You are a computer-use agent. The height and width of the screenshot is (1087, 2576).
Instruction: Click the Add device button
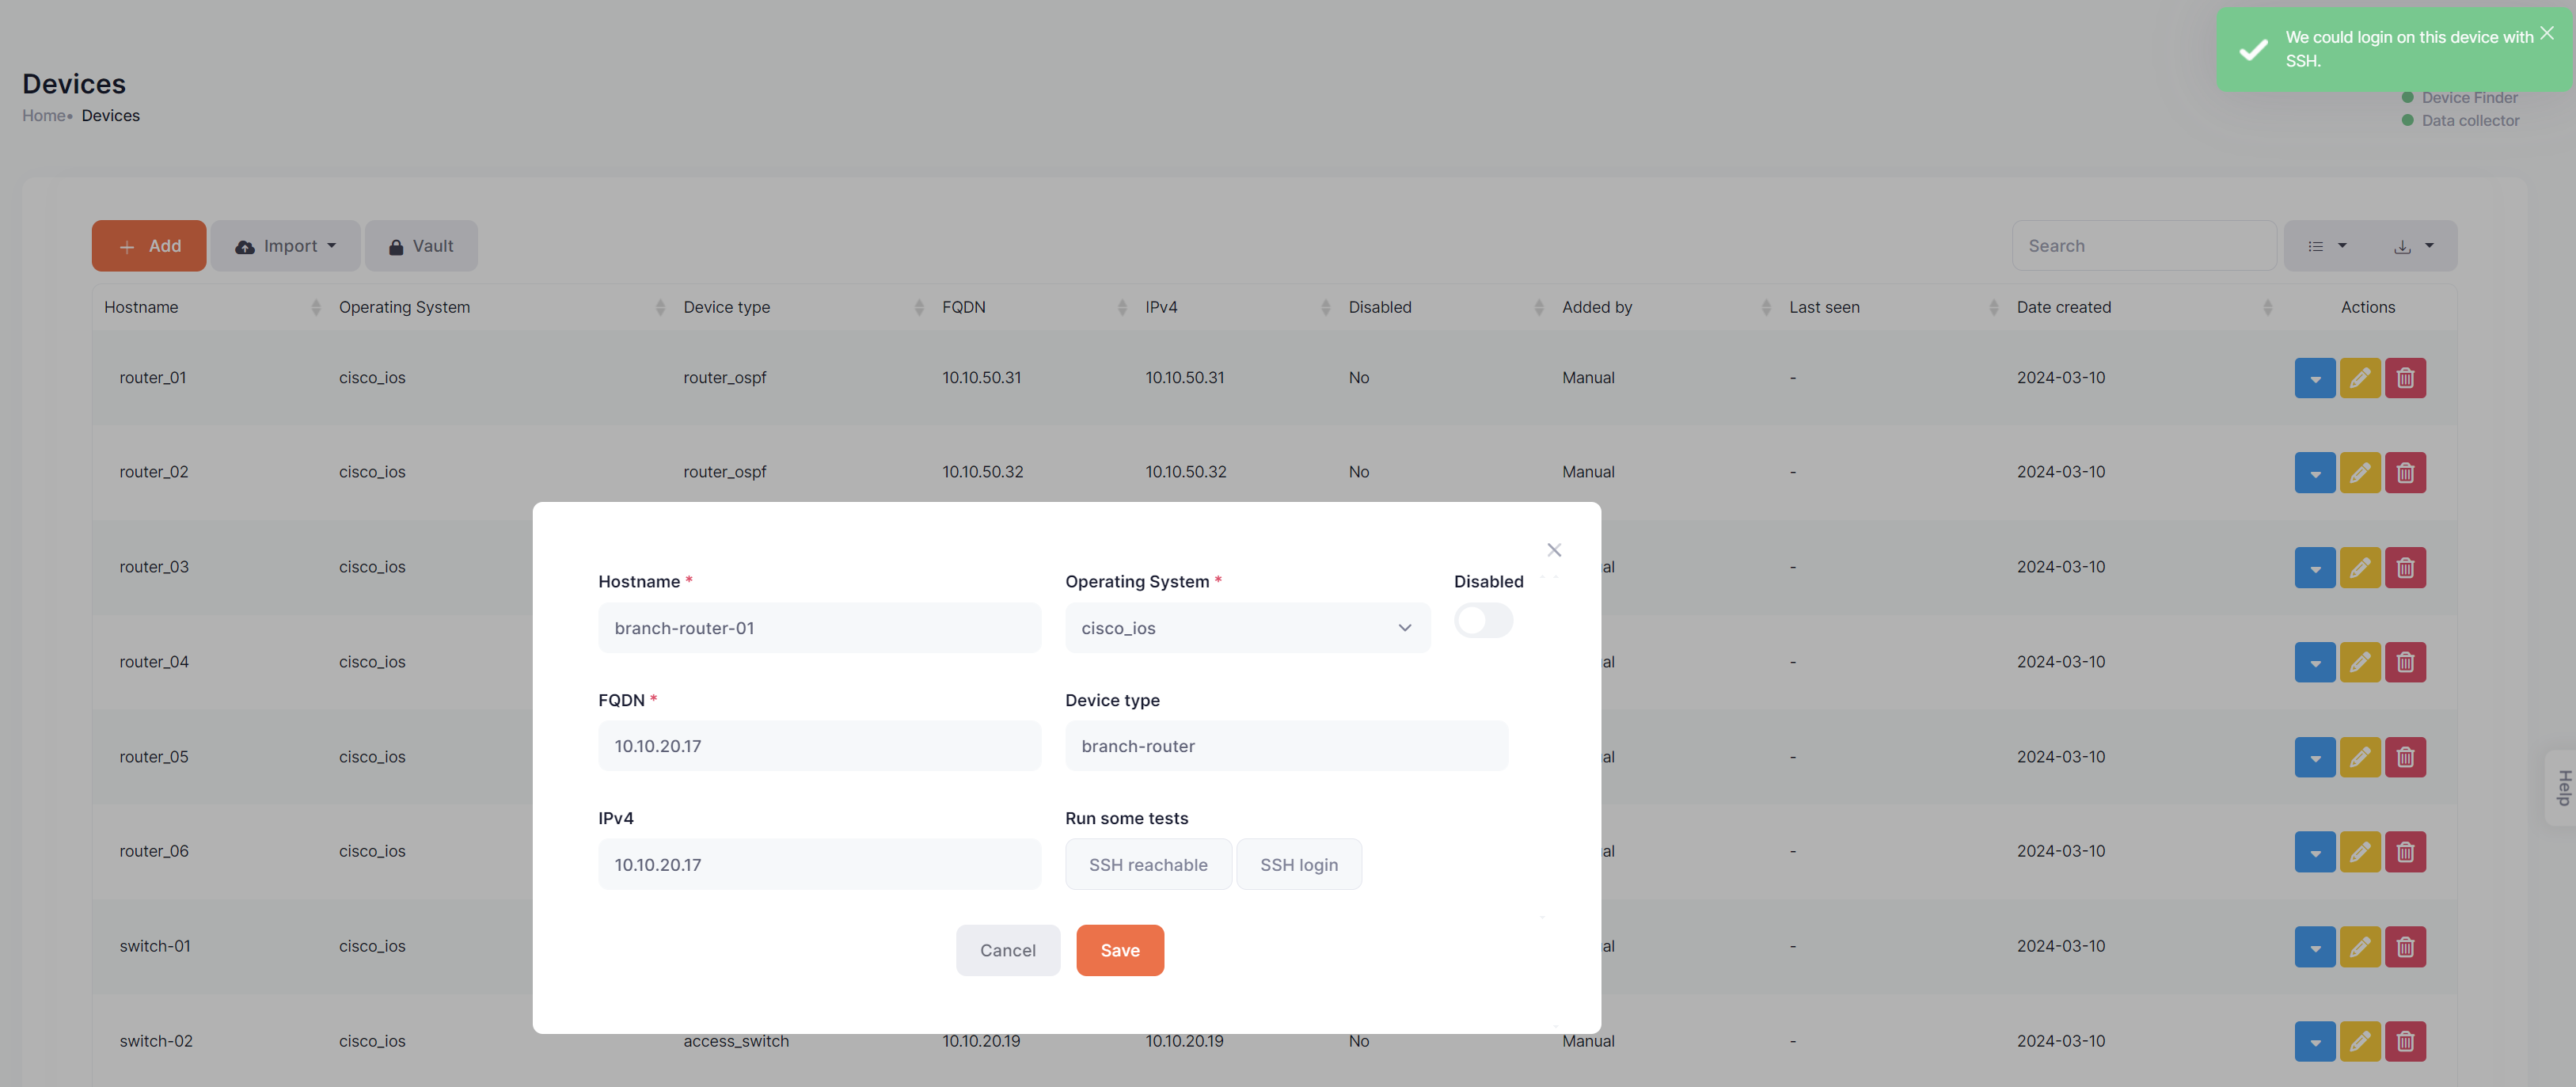pyautogui.click(x=149, y=246)
